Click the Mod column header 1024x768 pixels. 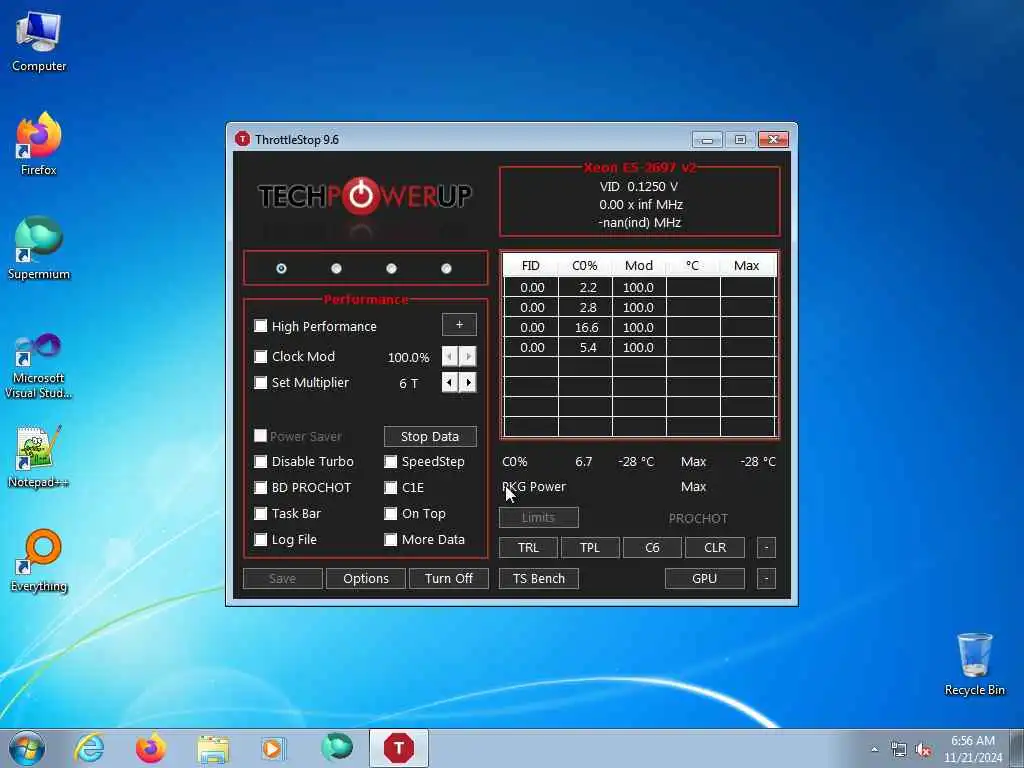[639, 265]
